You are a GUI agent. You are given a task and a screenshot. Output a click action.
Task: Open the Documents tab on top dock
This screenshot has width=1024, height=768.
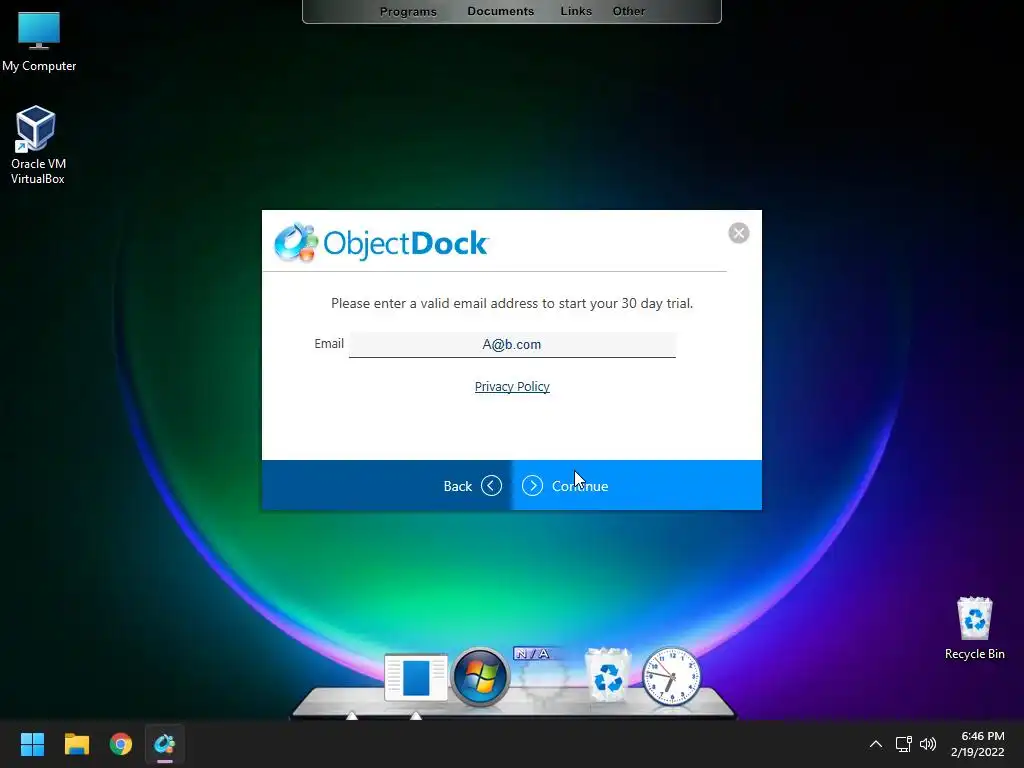pos(500,11)
